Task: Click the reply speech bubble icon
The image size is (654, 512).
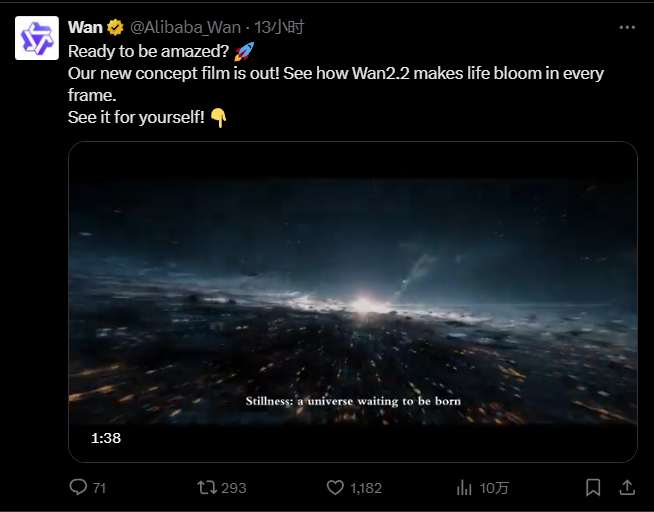Action: [78, 487]
